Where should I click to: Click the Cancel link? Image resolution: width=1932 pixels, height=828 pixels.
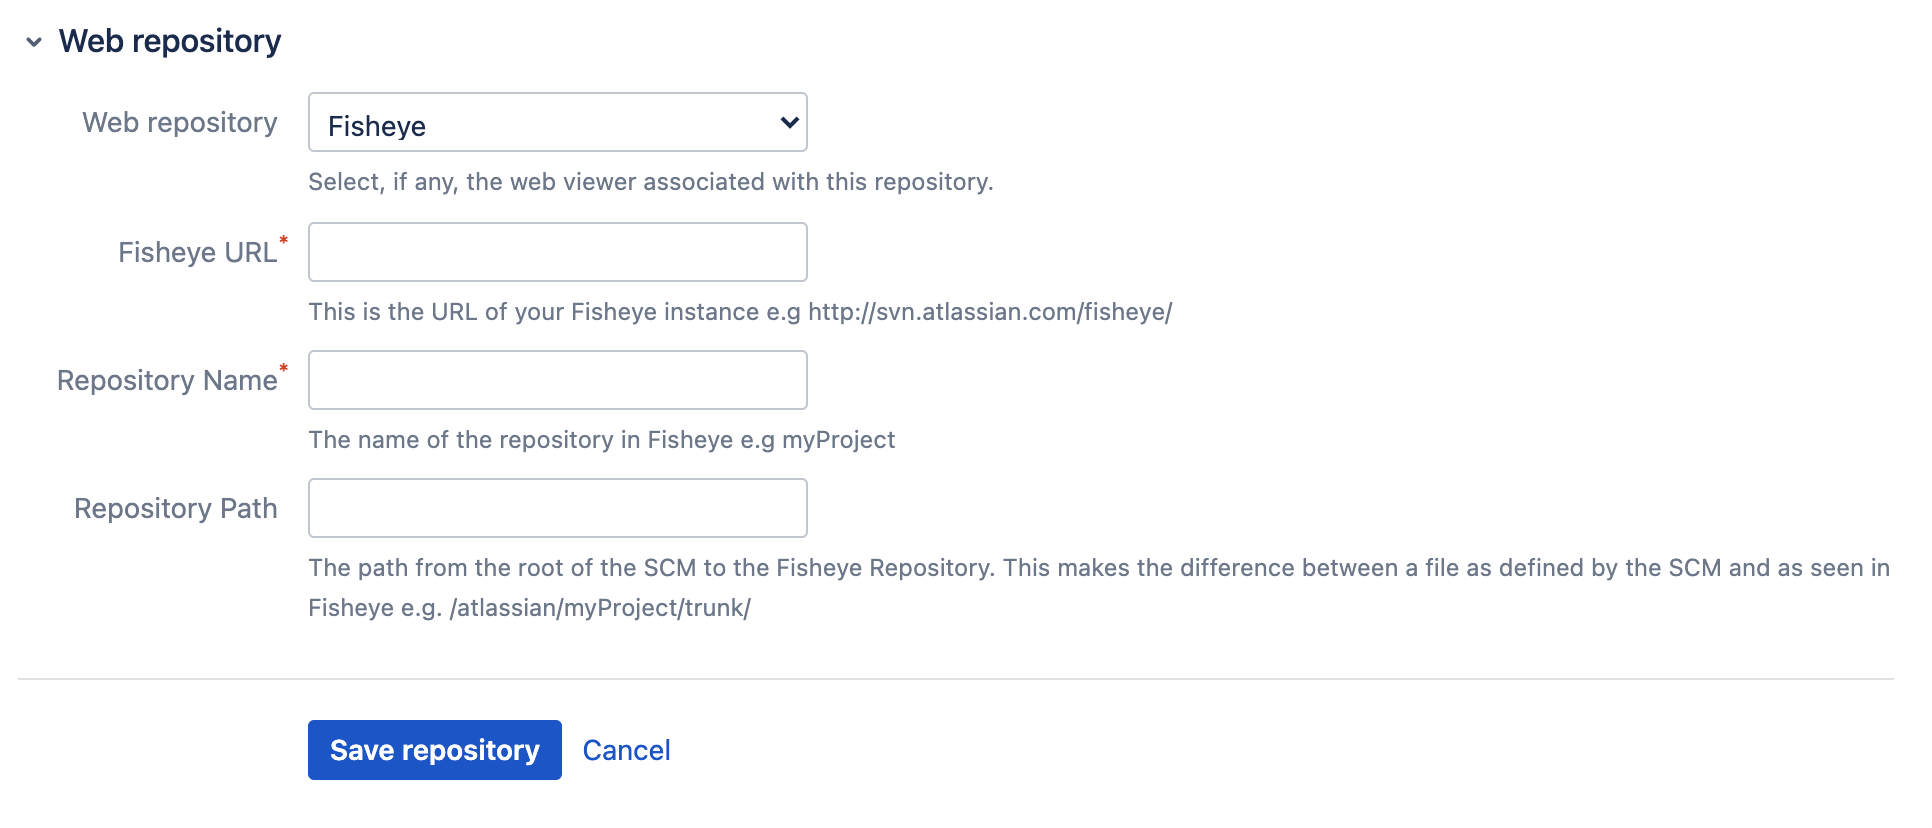point(626,749)
